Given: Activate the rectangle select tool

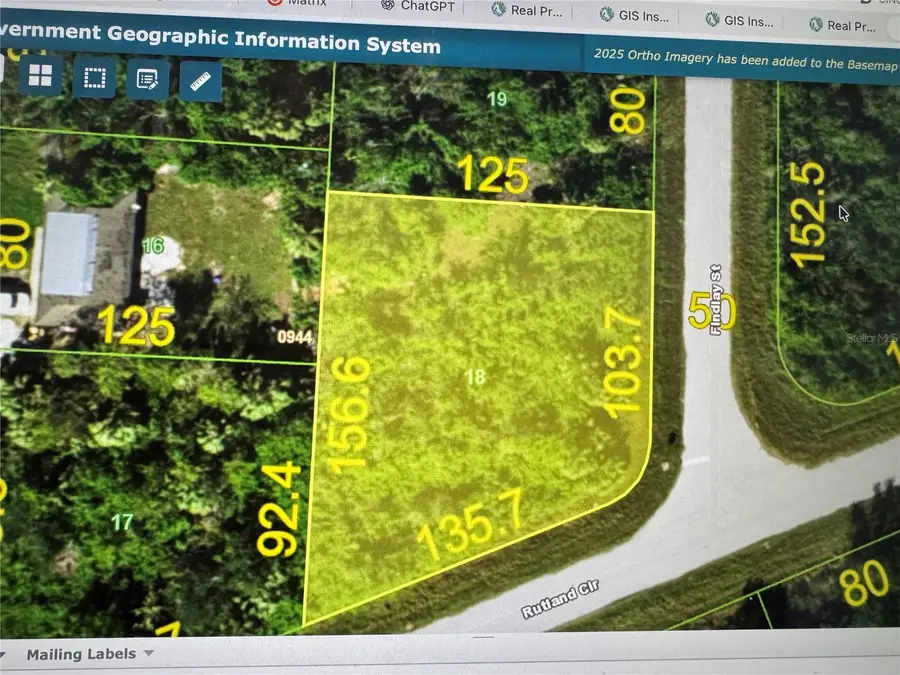Looking at the screenshot, I should coord(95,77).
